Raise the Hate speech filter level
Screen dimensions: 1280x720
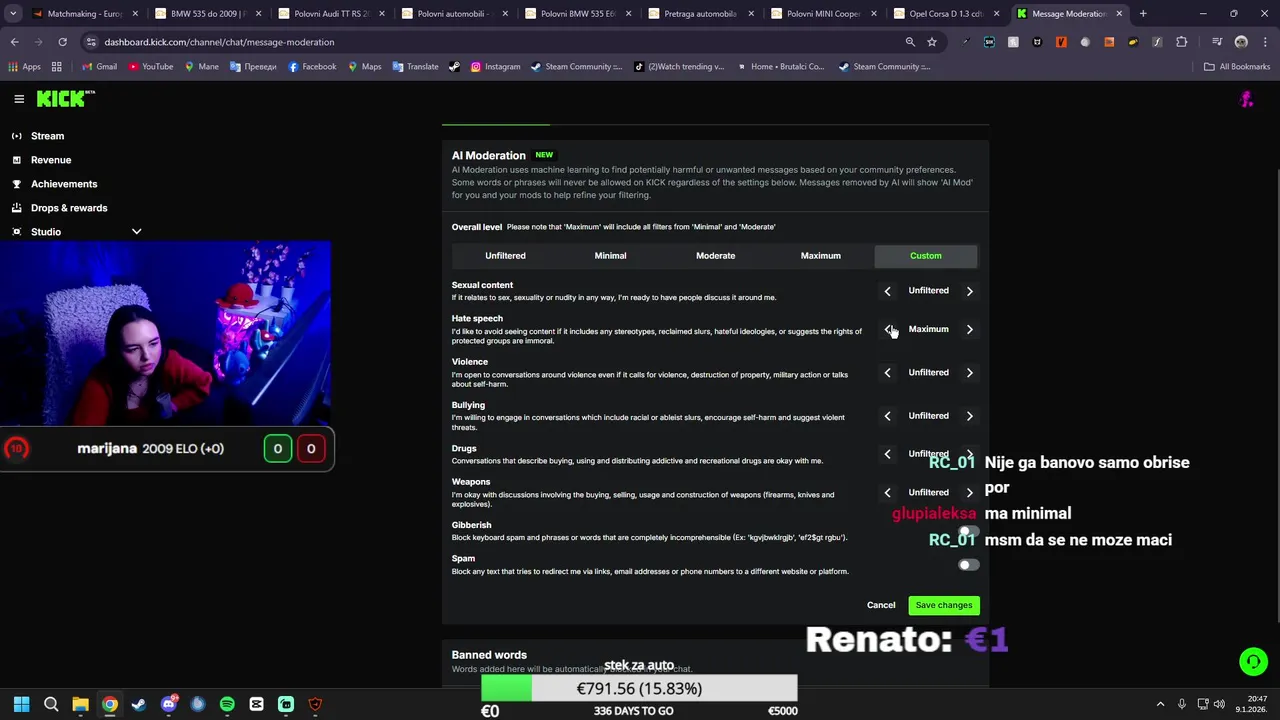point(969,329)
